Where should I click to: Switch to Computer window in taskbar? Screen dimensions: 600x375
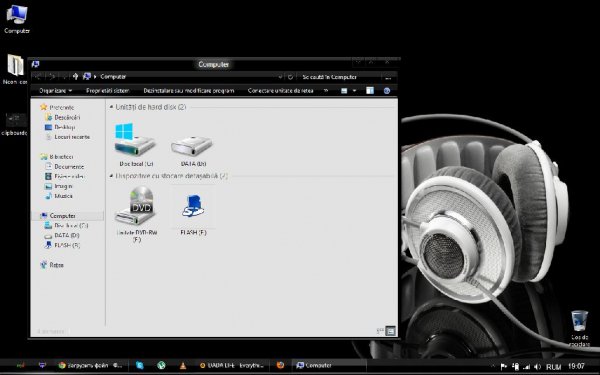[x=329, y=365]
